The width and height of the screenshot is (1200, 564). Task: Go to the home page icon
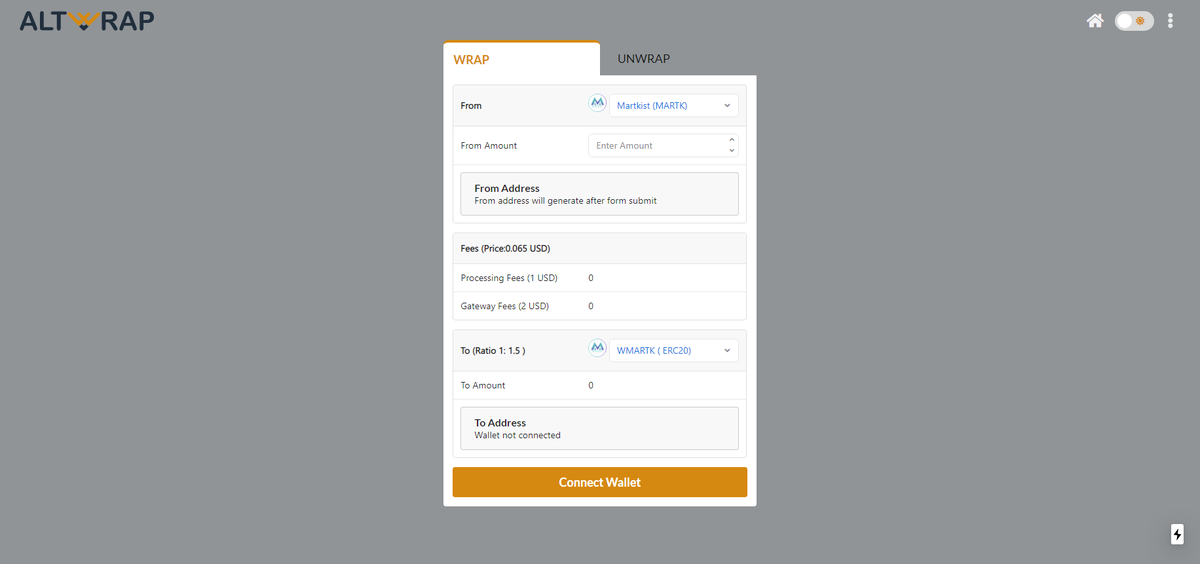point(1095,20)
